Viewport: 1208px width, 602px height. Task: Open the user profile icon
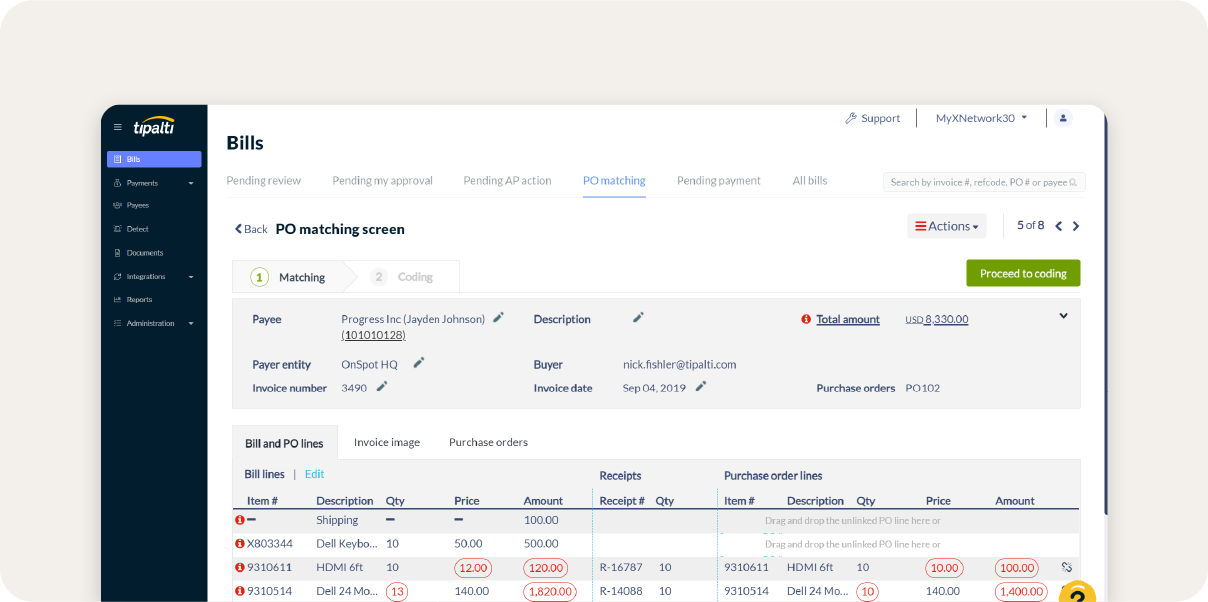1062,117
